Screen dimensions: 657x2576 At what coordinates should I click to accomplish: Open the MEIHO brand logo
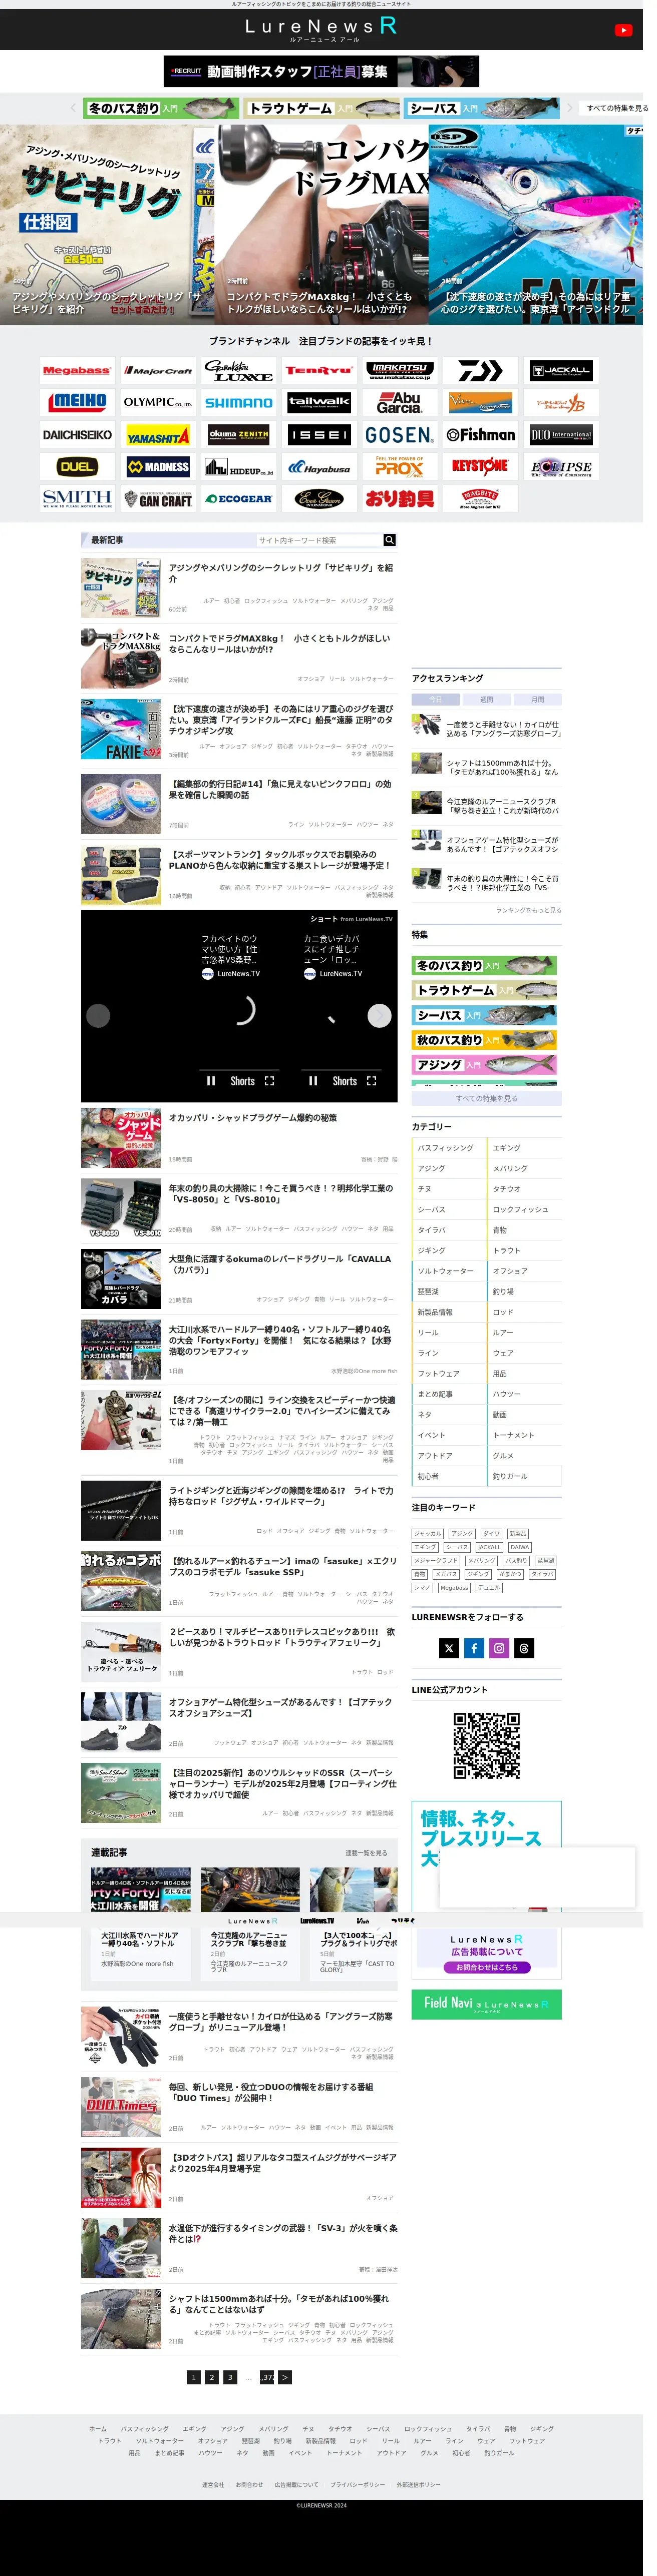coord(76,402)
